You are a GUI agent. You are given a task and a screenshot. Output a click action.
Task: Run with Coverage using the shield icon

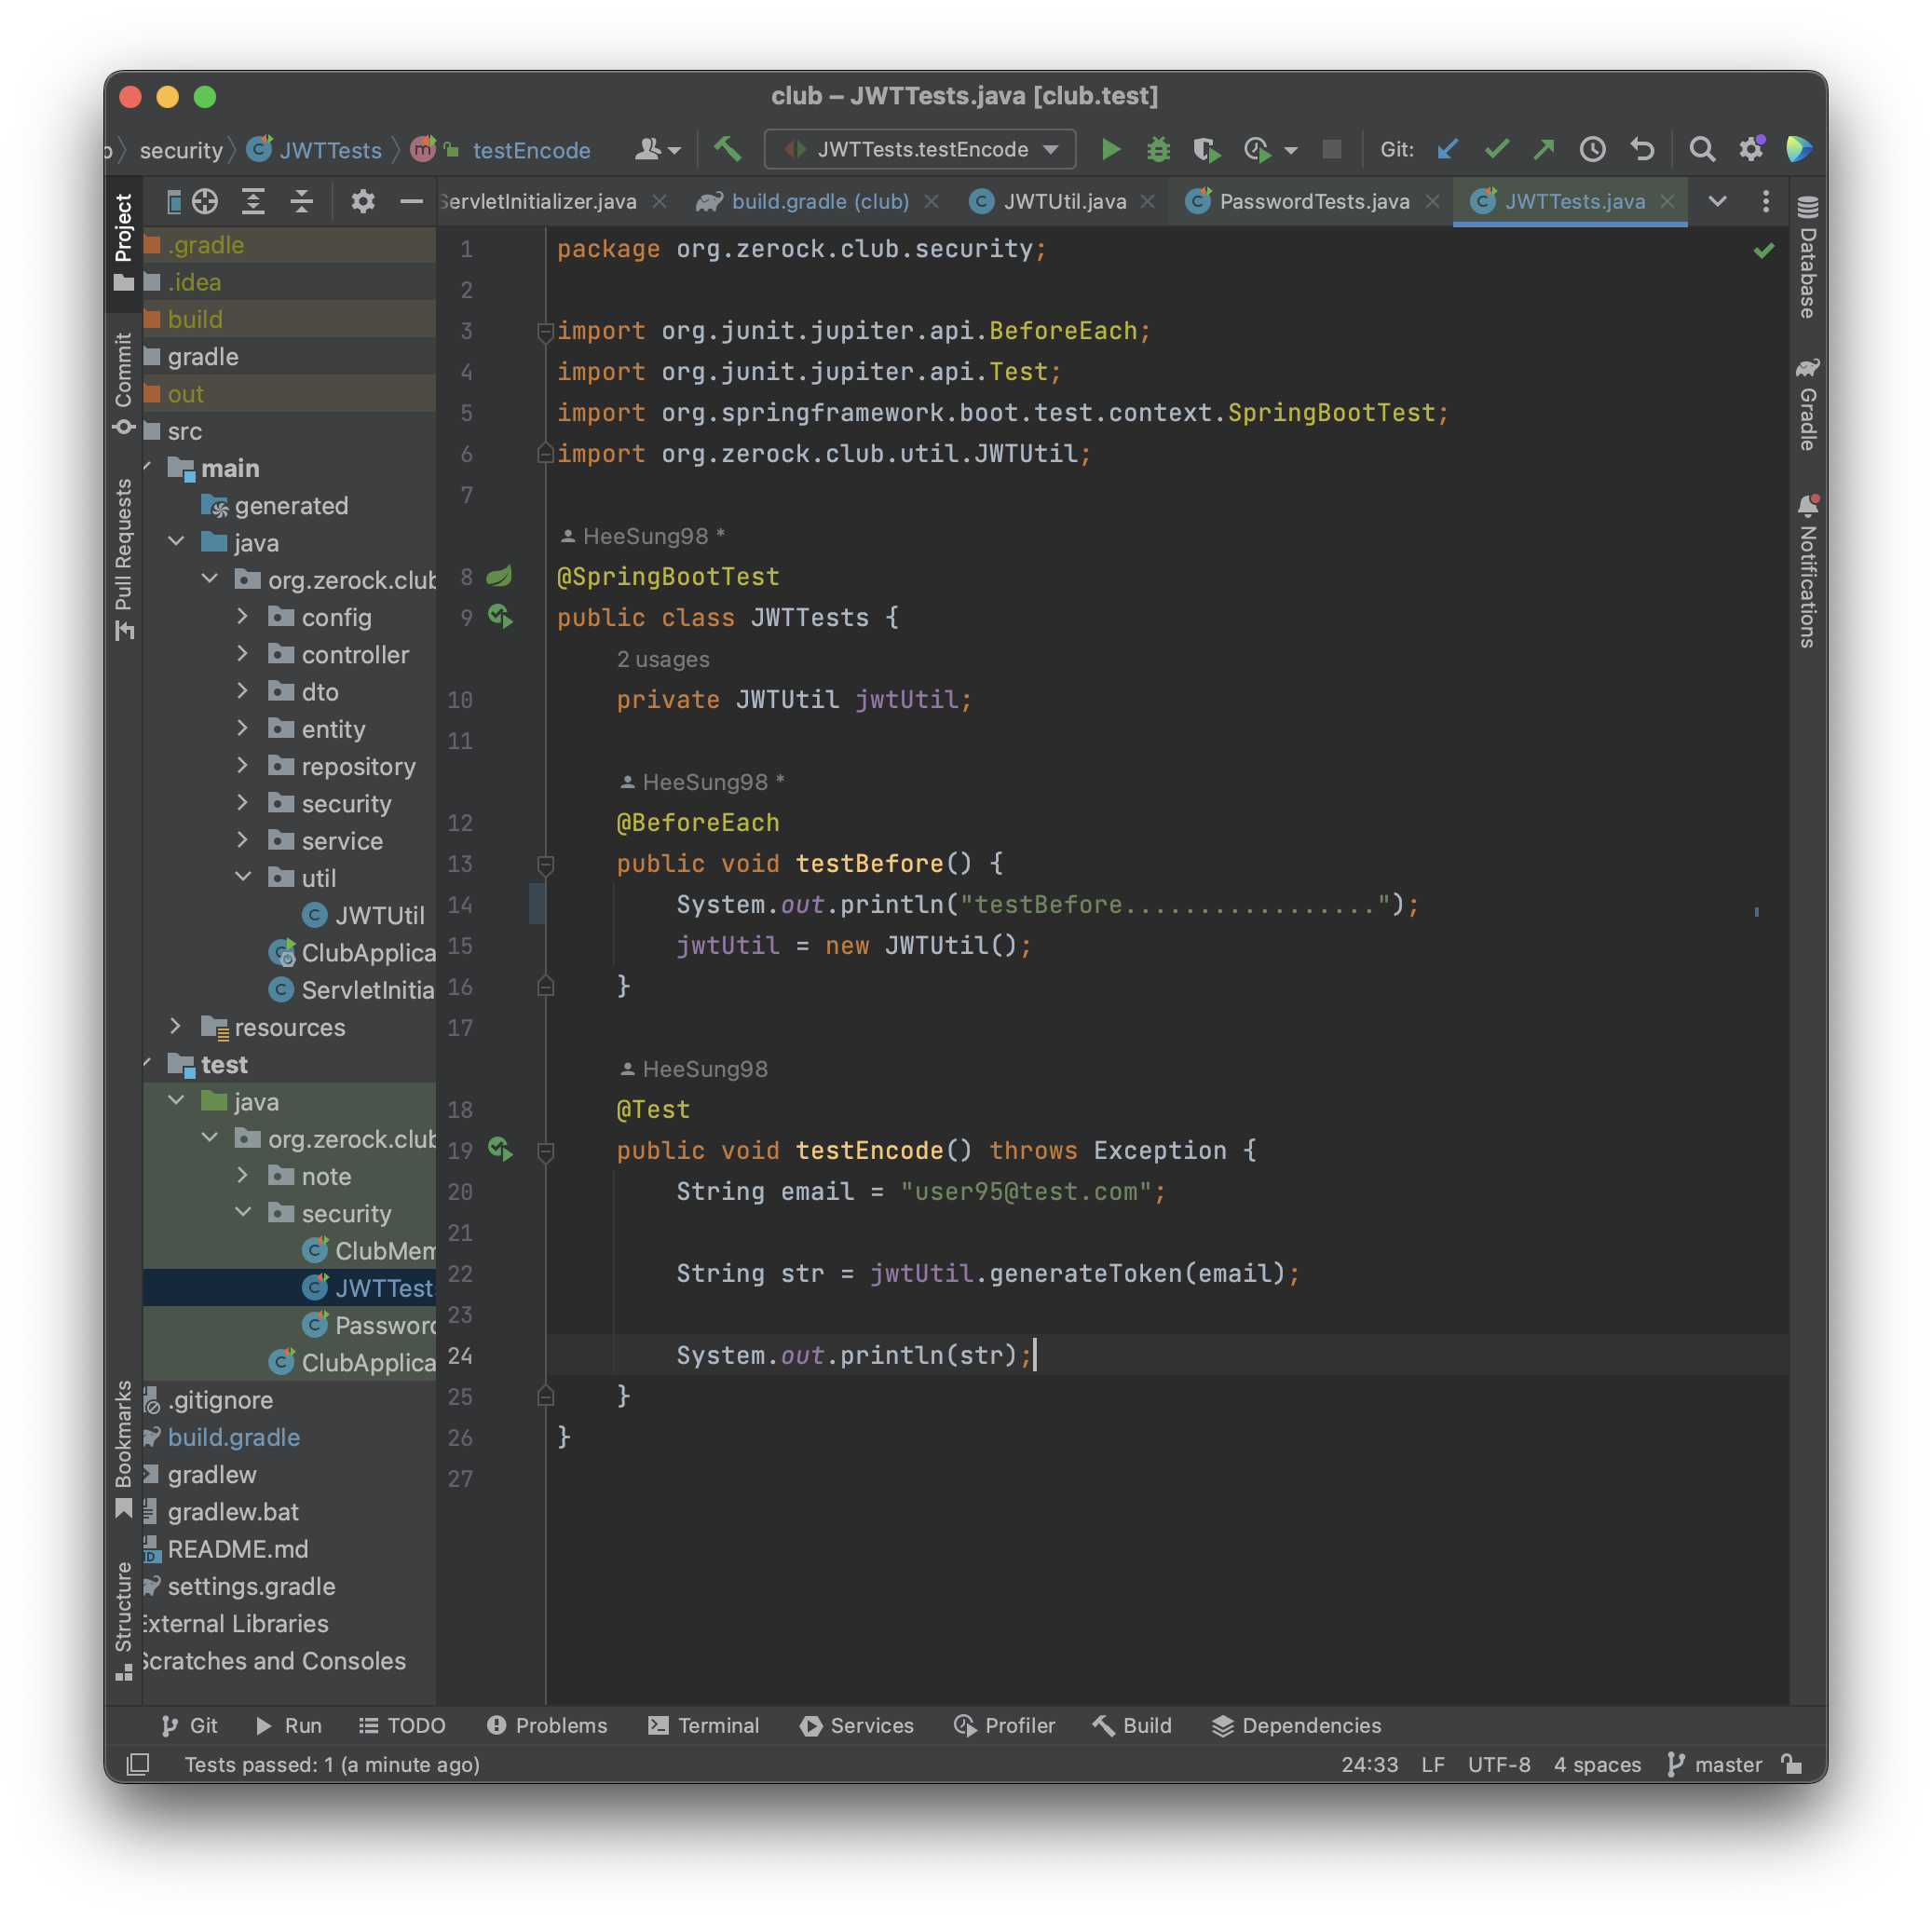click(1207, 150)
